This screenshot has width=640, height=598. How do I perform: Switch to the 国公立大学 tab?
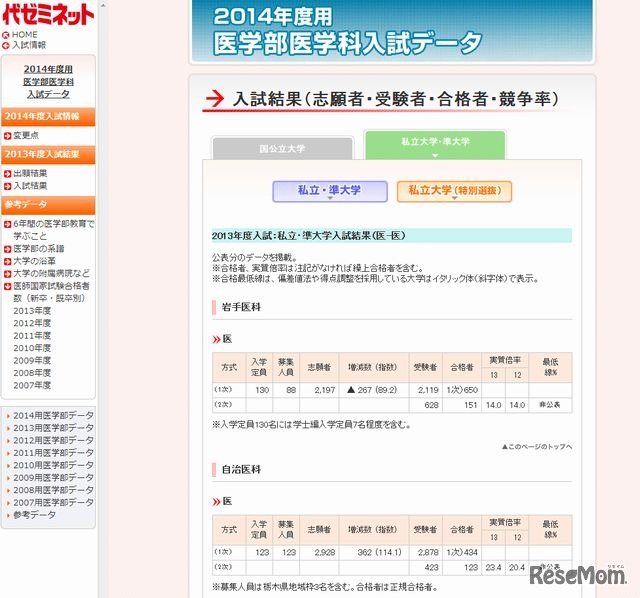pos(282,149)
